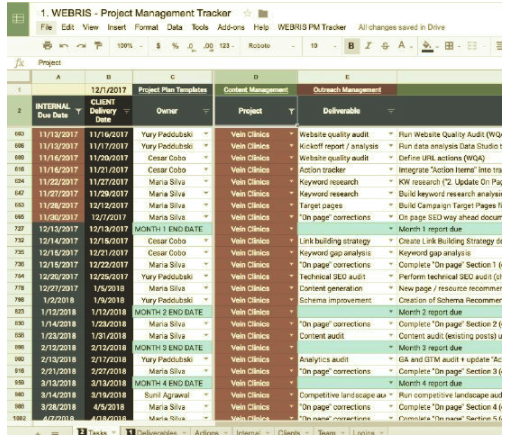Open Deliverable dropdown for Analytics audit
The height and width of the screenshot is (436, 523).
(391, 359)
